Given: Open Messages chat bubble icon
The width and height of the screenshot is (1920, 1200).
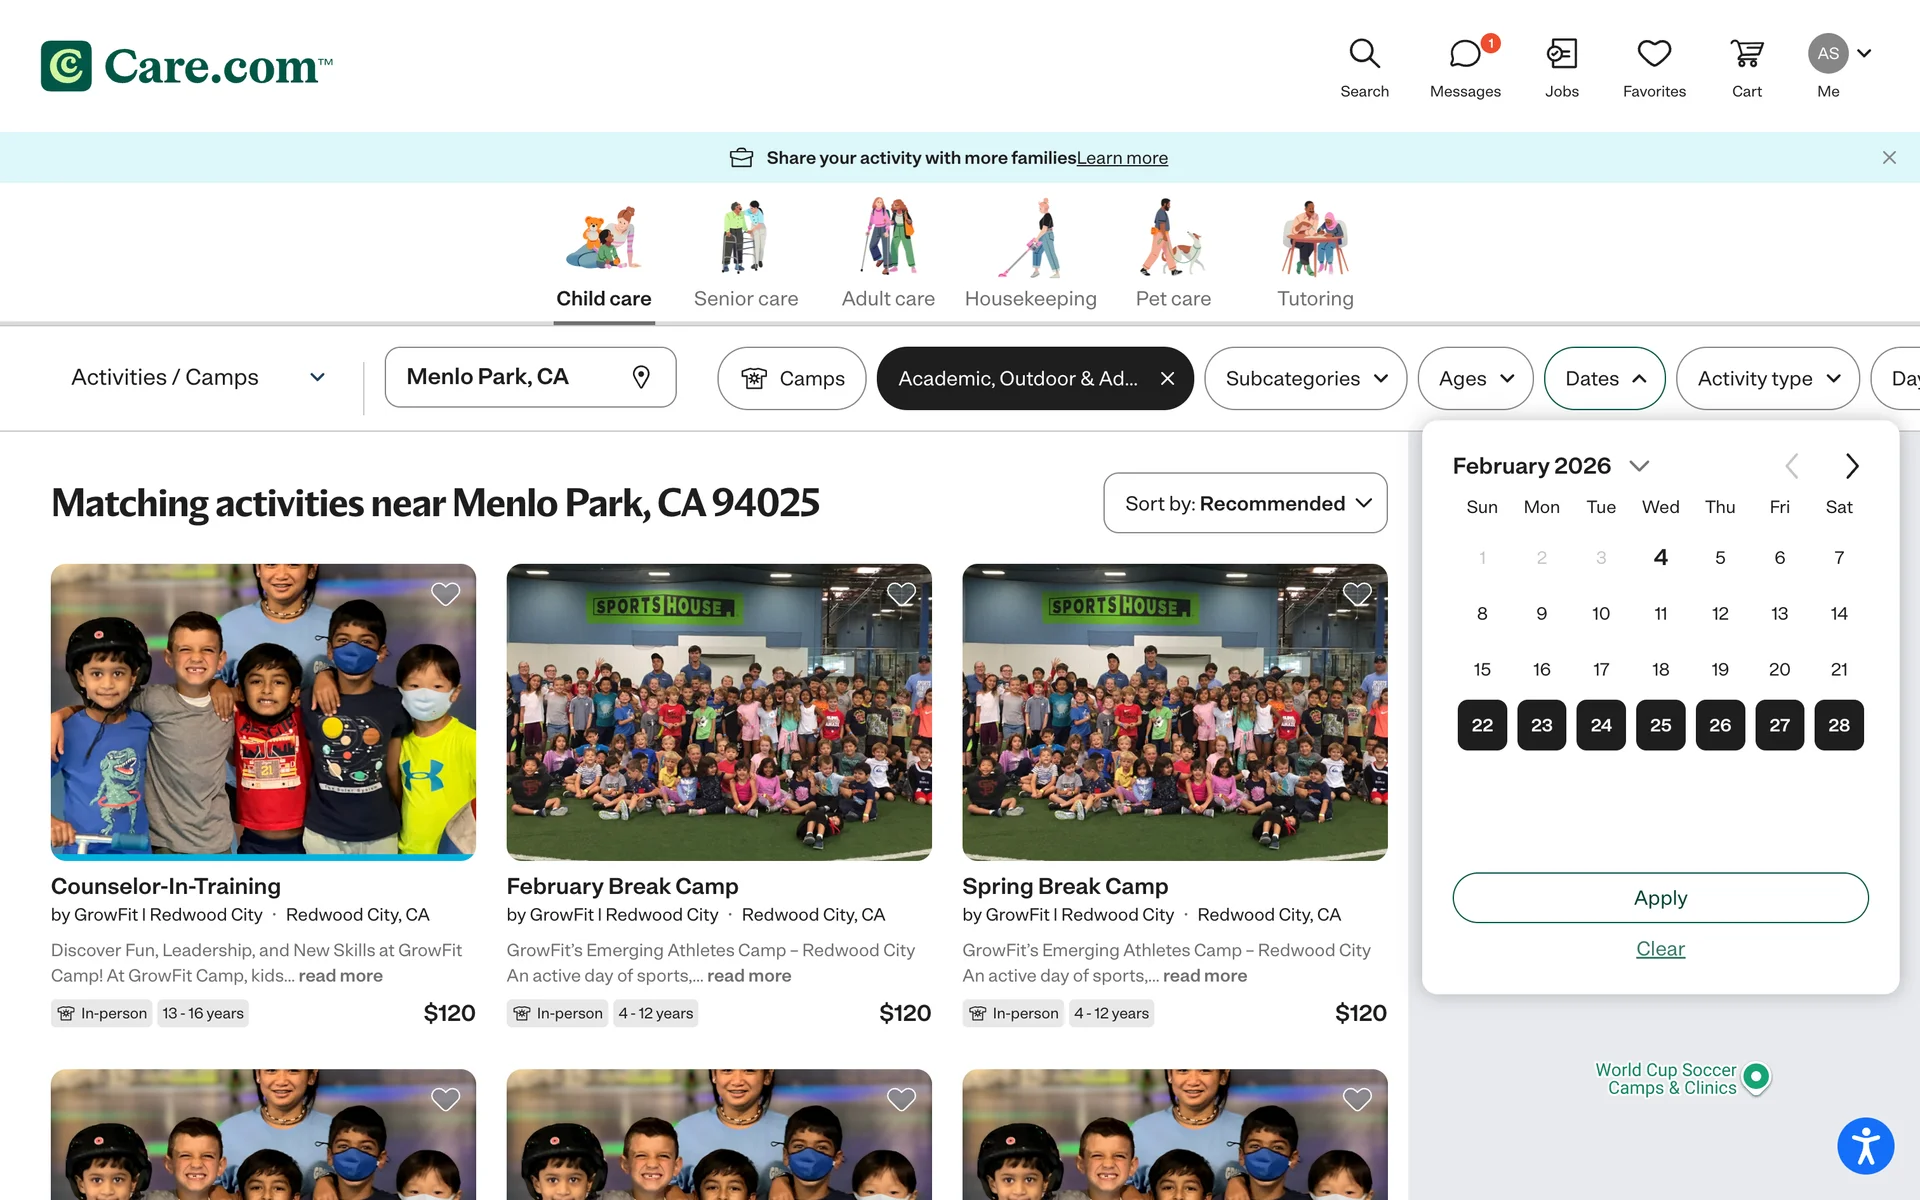Looking at the screenshot, I should click(x=1464, y=54).
